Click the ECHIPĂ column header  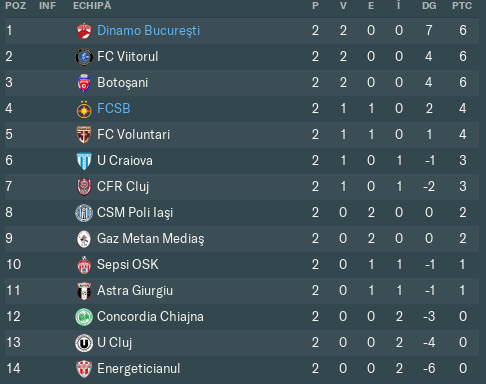(92, 5)
